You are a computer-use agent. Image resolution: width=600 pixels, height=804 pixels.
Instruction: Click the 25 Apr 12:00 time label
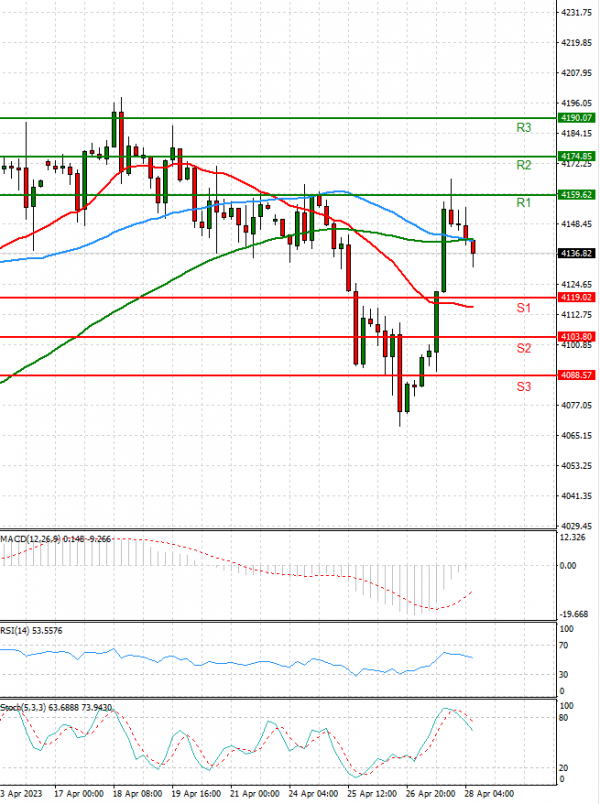[x=372, y=794]
